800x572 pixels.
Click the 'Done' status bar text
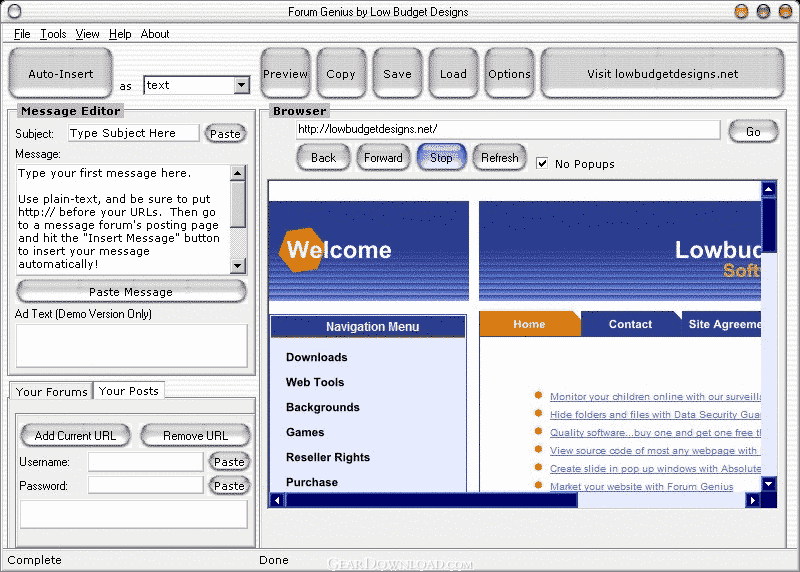point(273,560)
